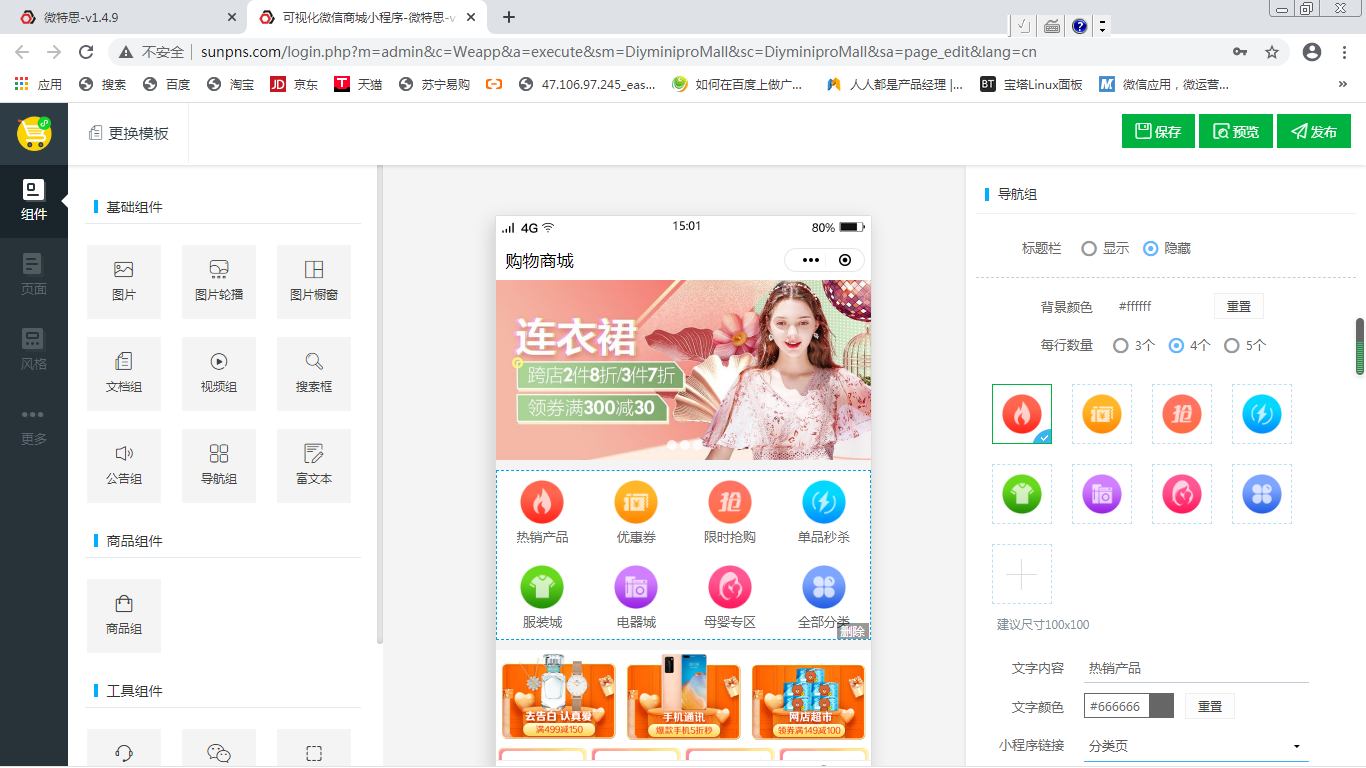Viewport: 1366px width, 768px height.
Task: Add the 文档组 document component
Action: (x=124, y=374)
